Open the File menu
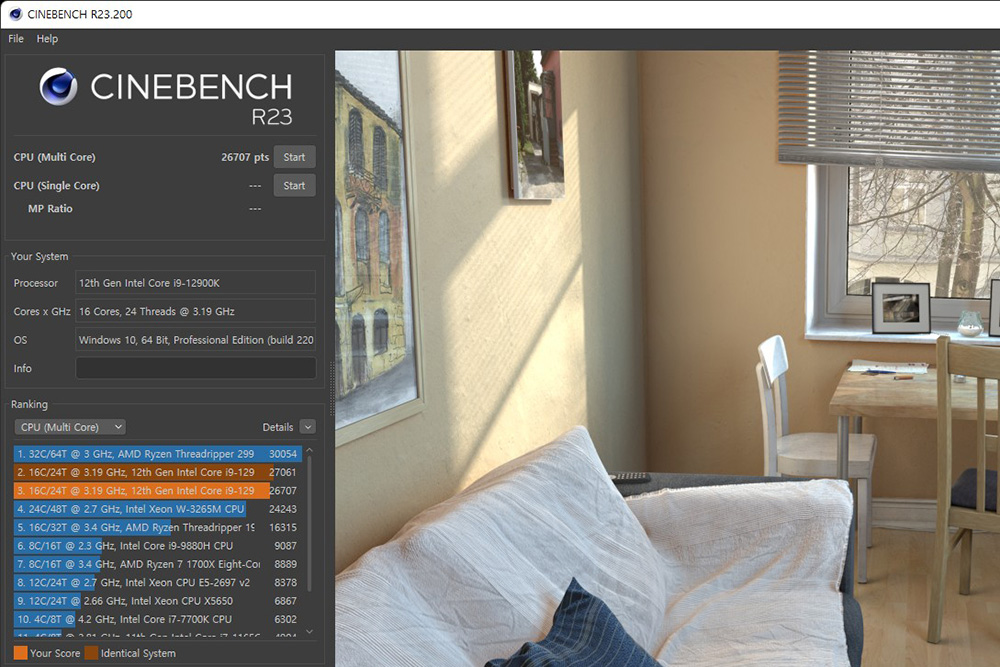 coord(16,39)
